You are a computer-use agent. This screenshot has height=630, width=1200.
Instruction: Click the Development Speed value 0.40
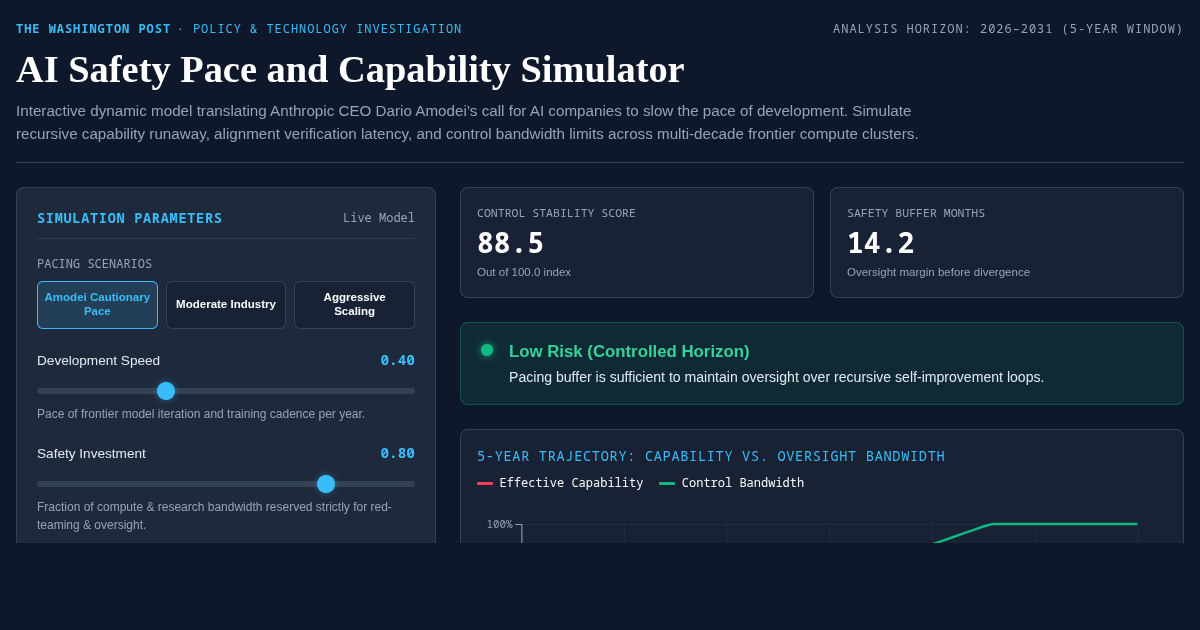pyautogui.click(x=397, y=360)
